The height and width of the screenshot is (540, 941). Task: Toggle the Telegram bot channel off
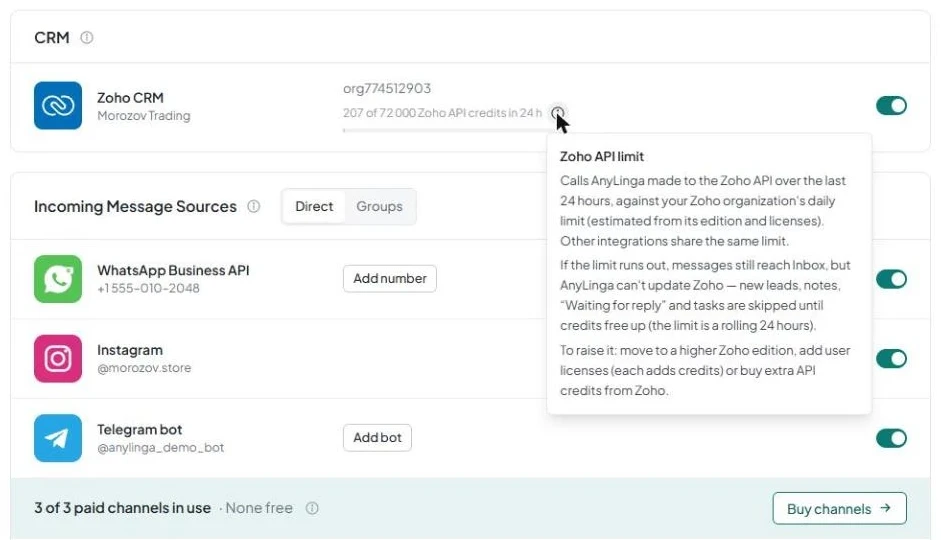tap(891, 438)
